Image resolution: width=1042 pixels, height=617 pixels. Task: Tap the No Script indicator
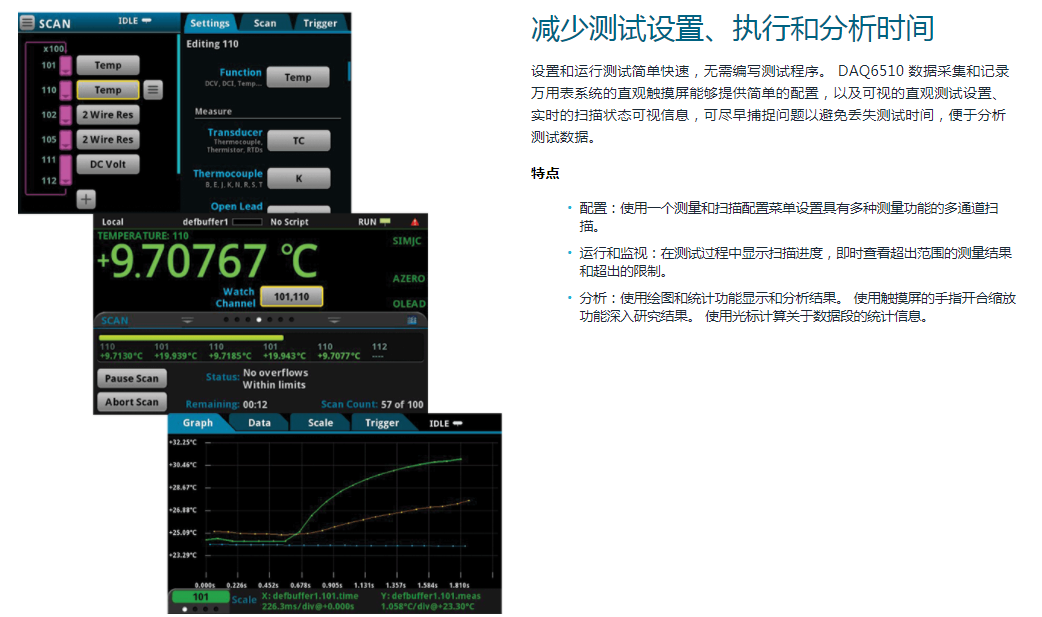coord(289,222)
